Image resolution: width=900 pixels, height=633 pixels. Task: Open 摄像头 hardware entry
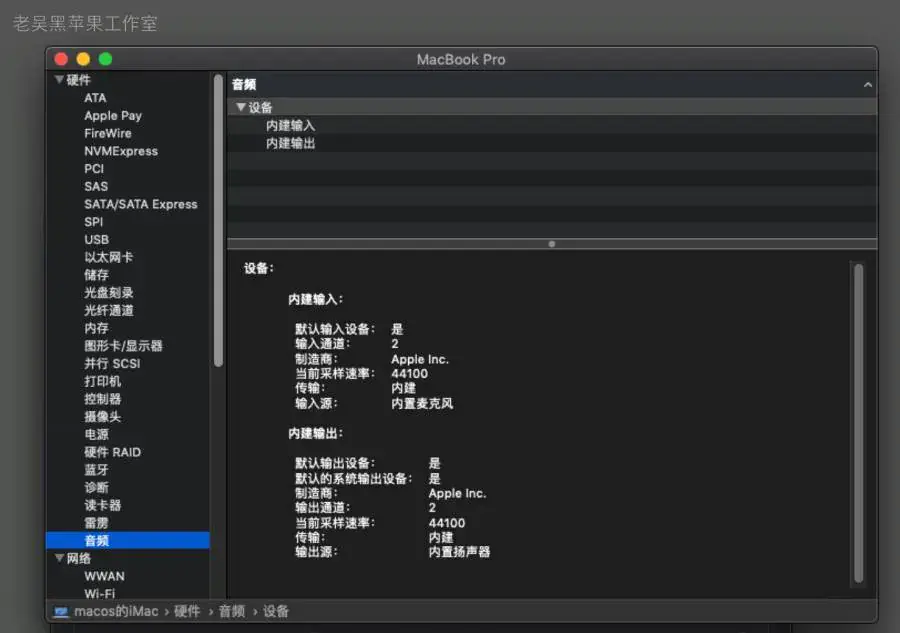click(x=103, y=417)
